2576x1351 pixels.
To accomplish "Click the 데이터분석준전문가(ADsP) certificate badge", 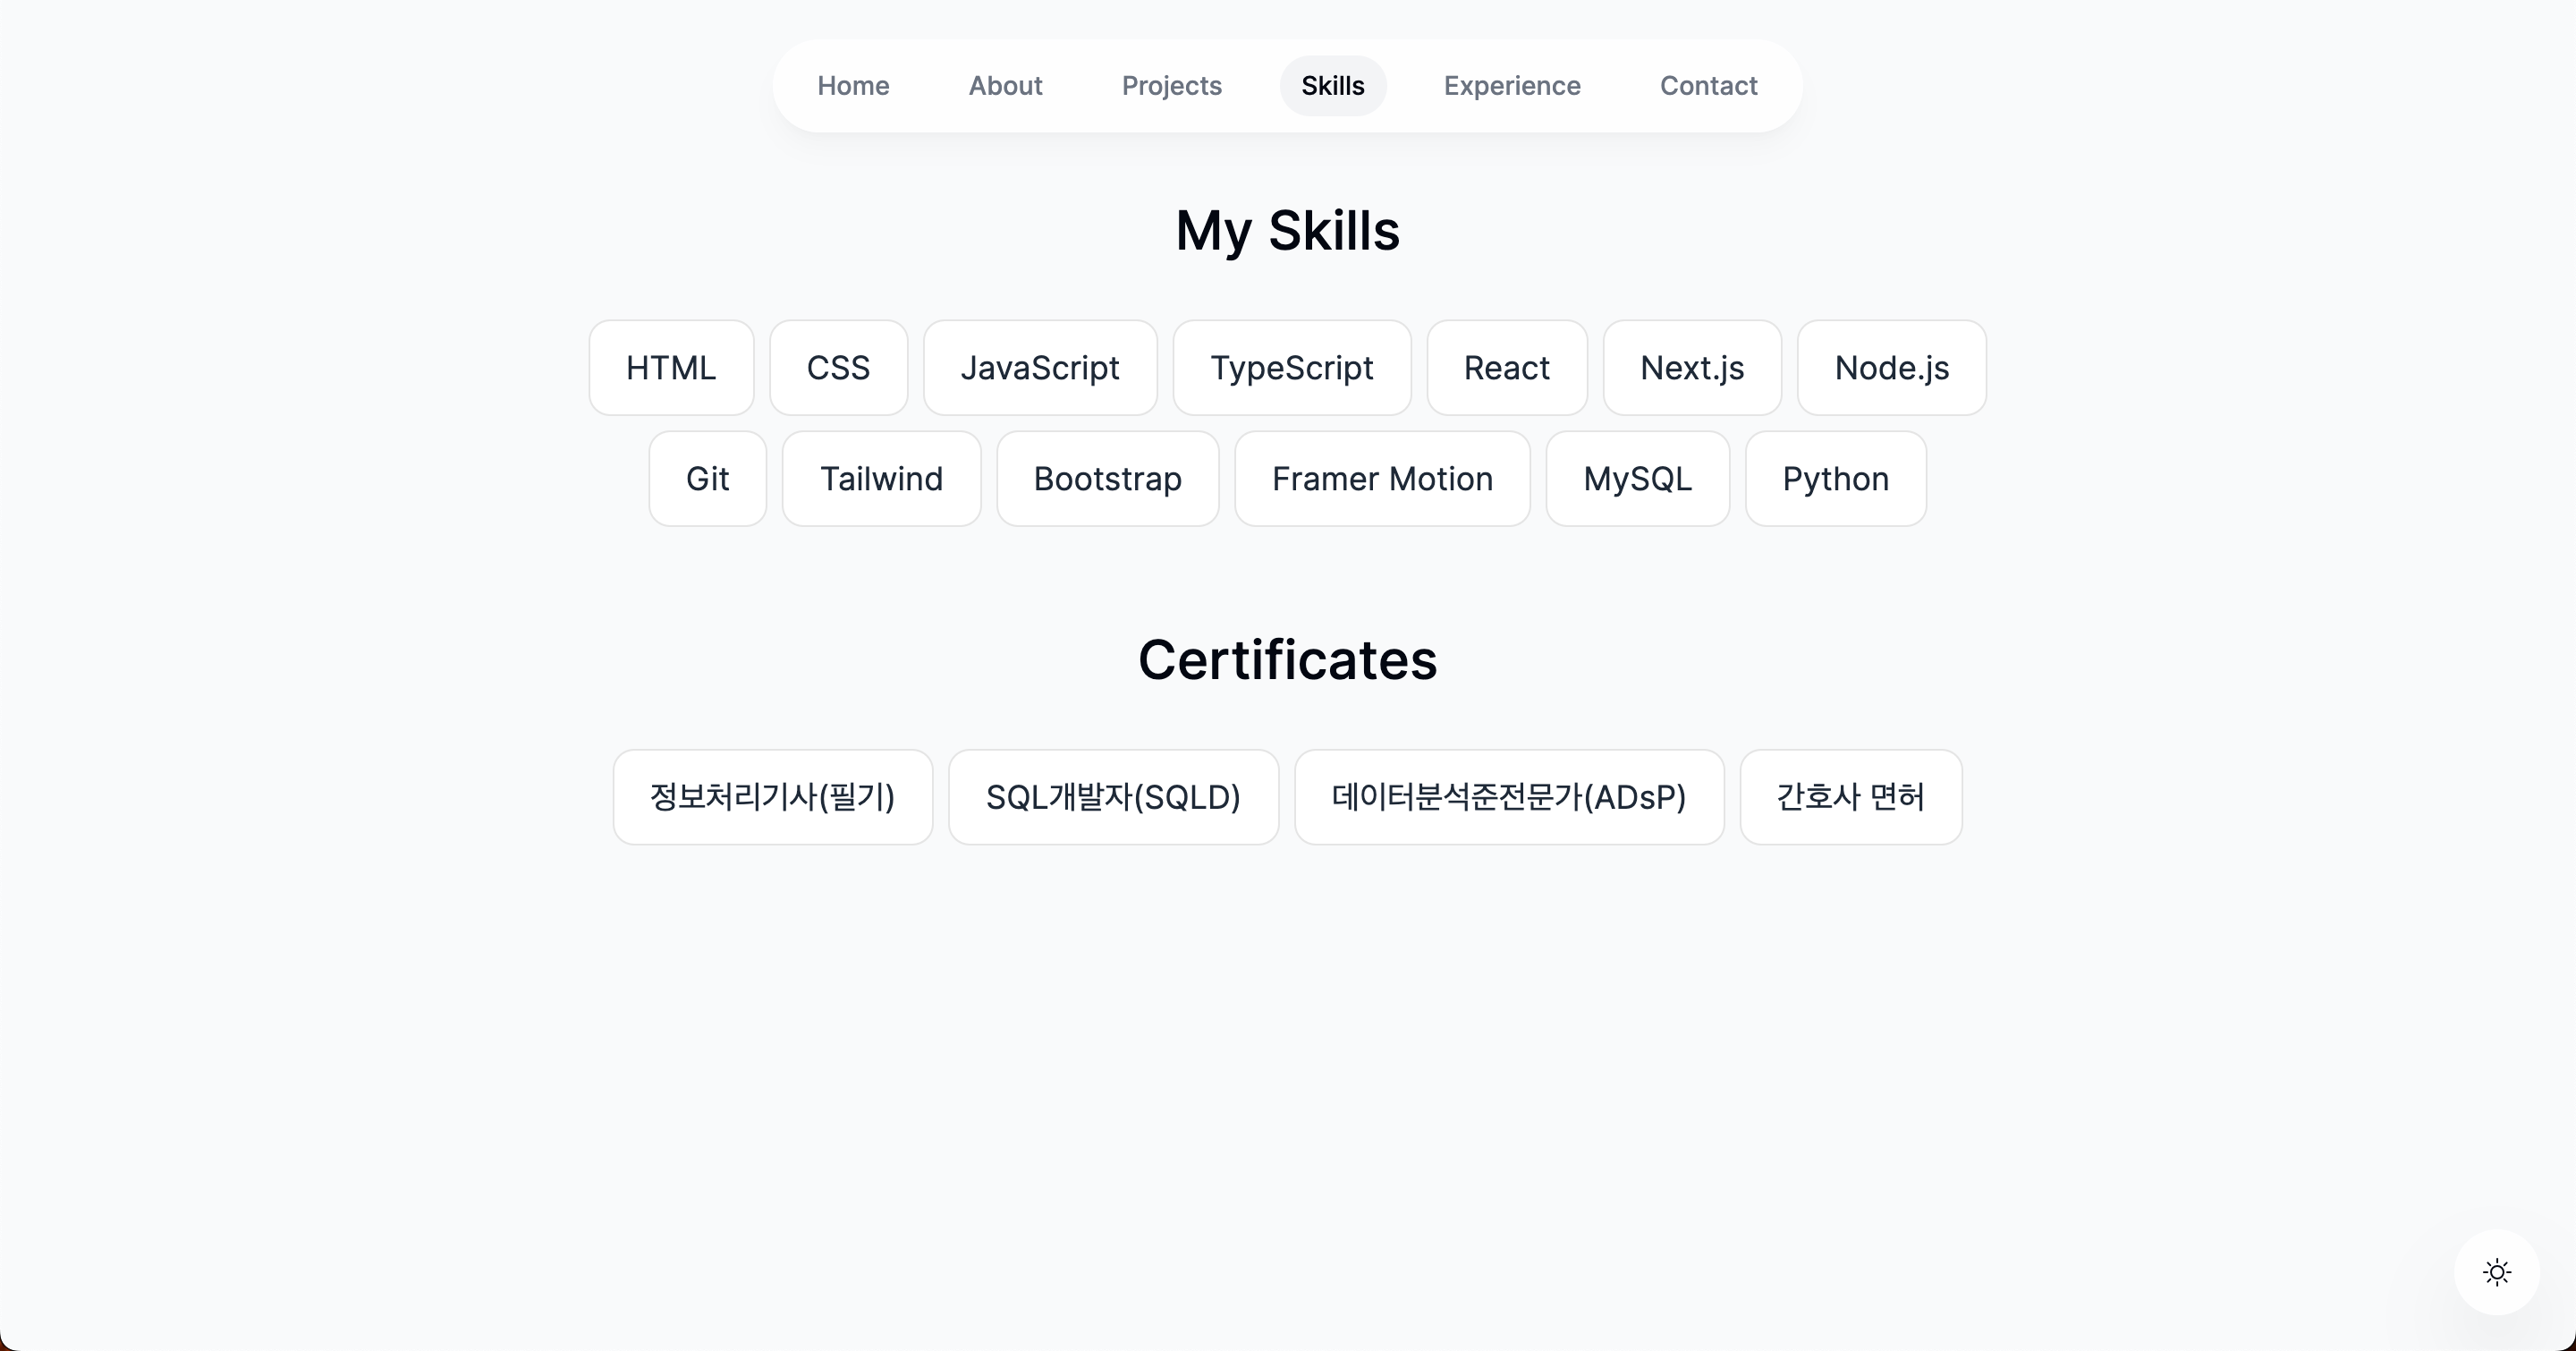I will coord(1508,797).
